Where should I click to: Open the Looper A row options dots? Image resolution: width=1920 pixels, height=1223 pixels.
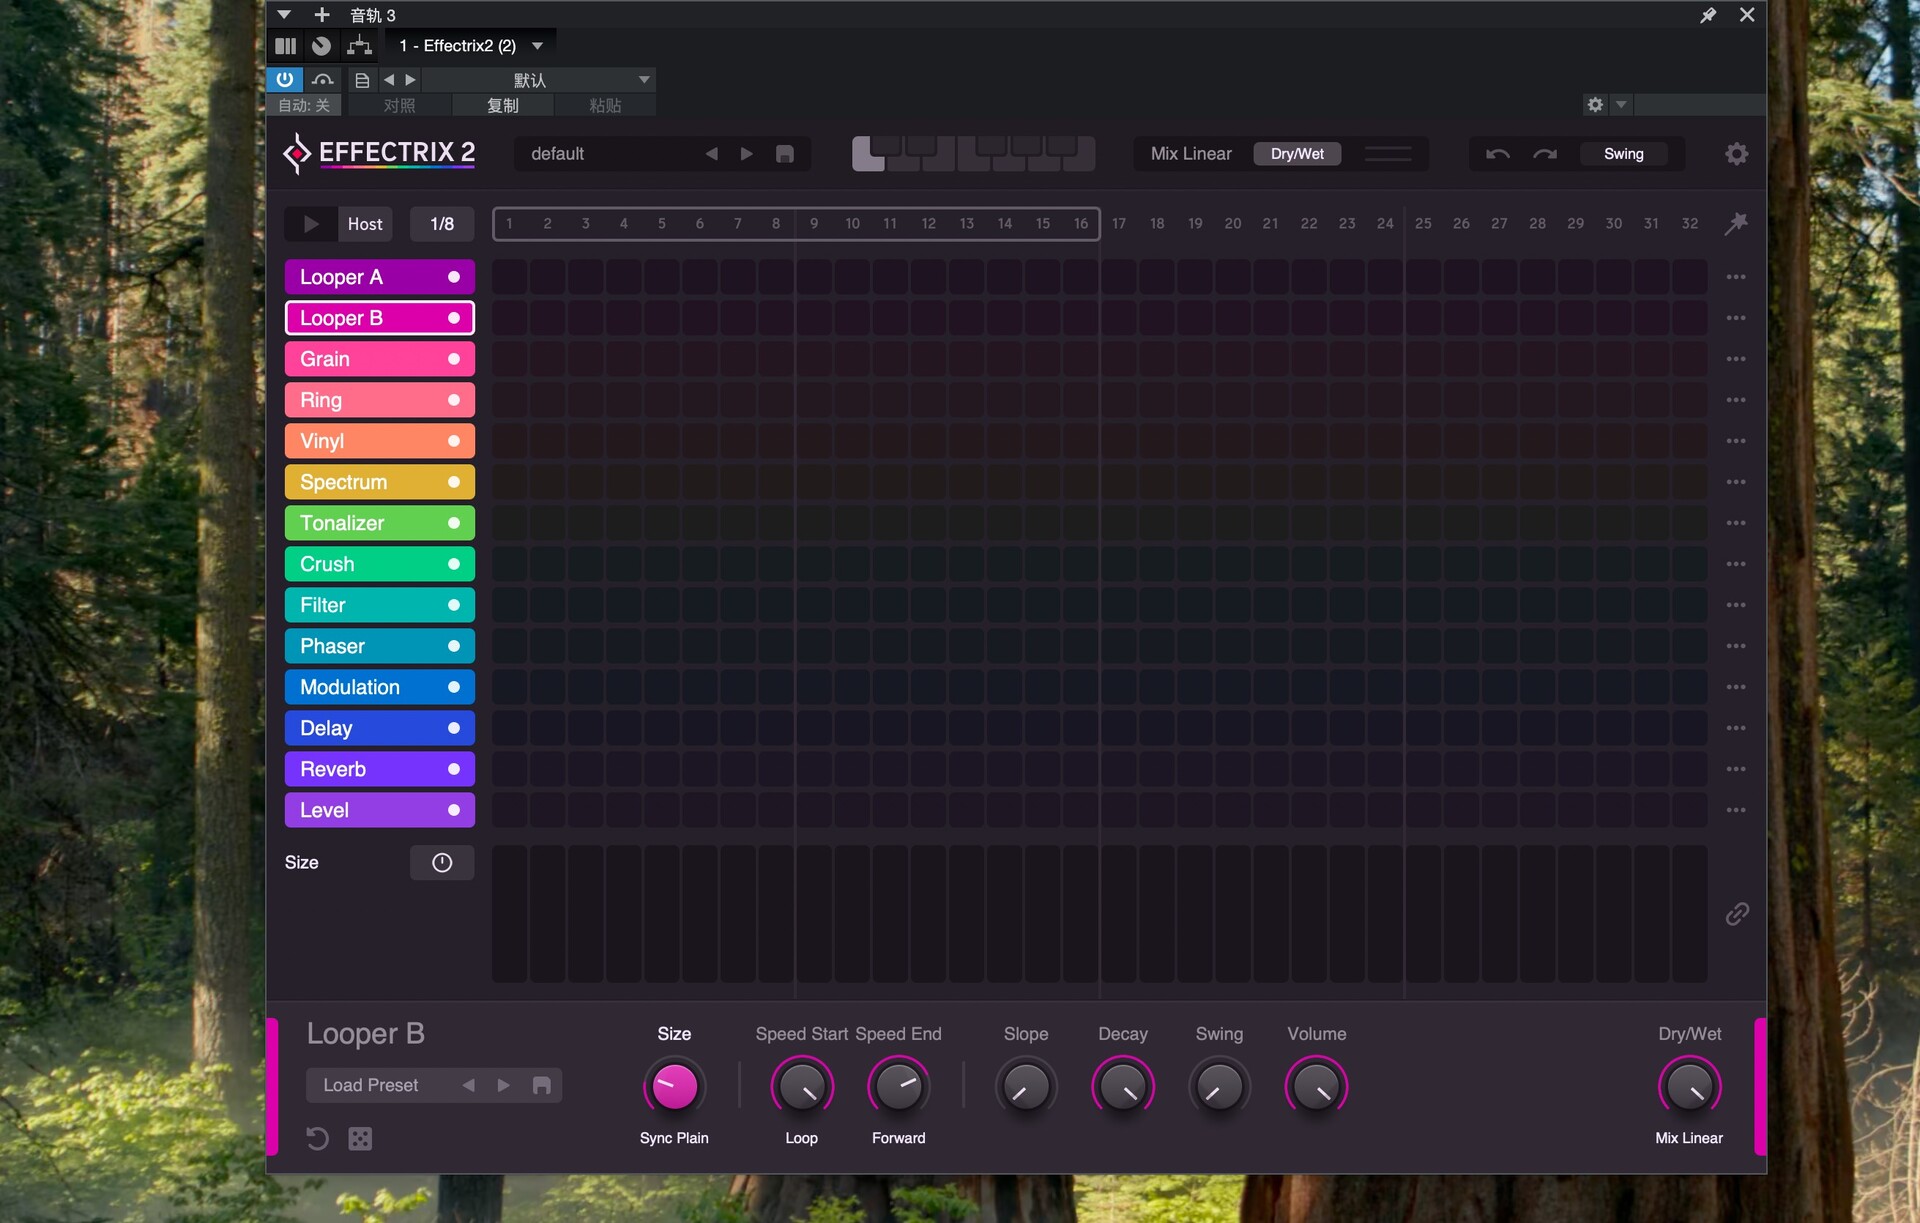1736,277
